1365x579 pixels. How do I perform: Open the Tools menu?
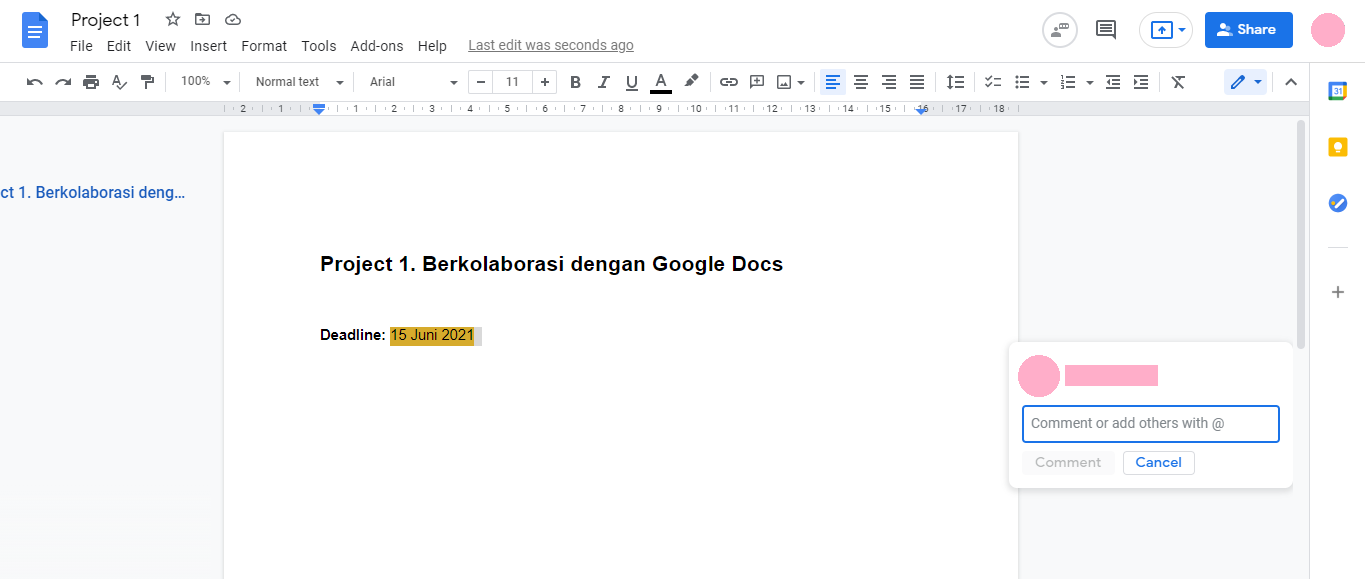[319, 46]
